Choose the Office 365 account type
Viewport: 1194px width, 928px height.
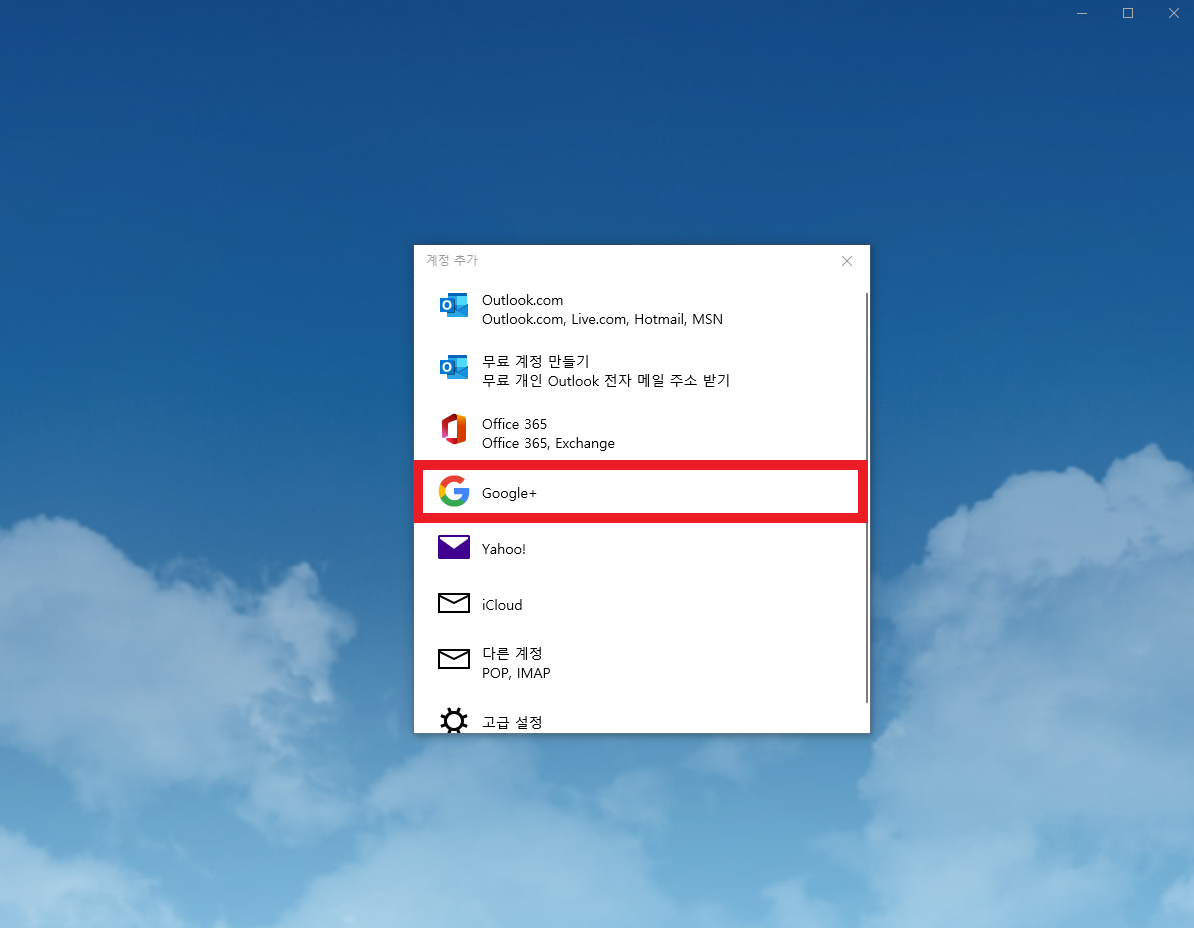tap(640, 432)
